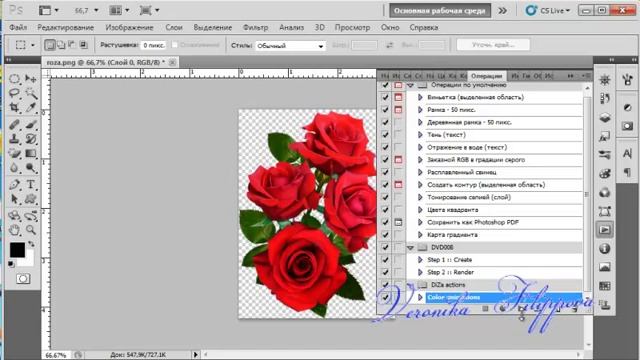Viewport: 640px width, 360px height.
Task: Open the Изображение menu
Action: point(129,27)
